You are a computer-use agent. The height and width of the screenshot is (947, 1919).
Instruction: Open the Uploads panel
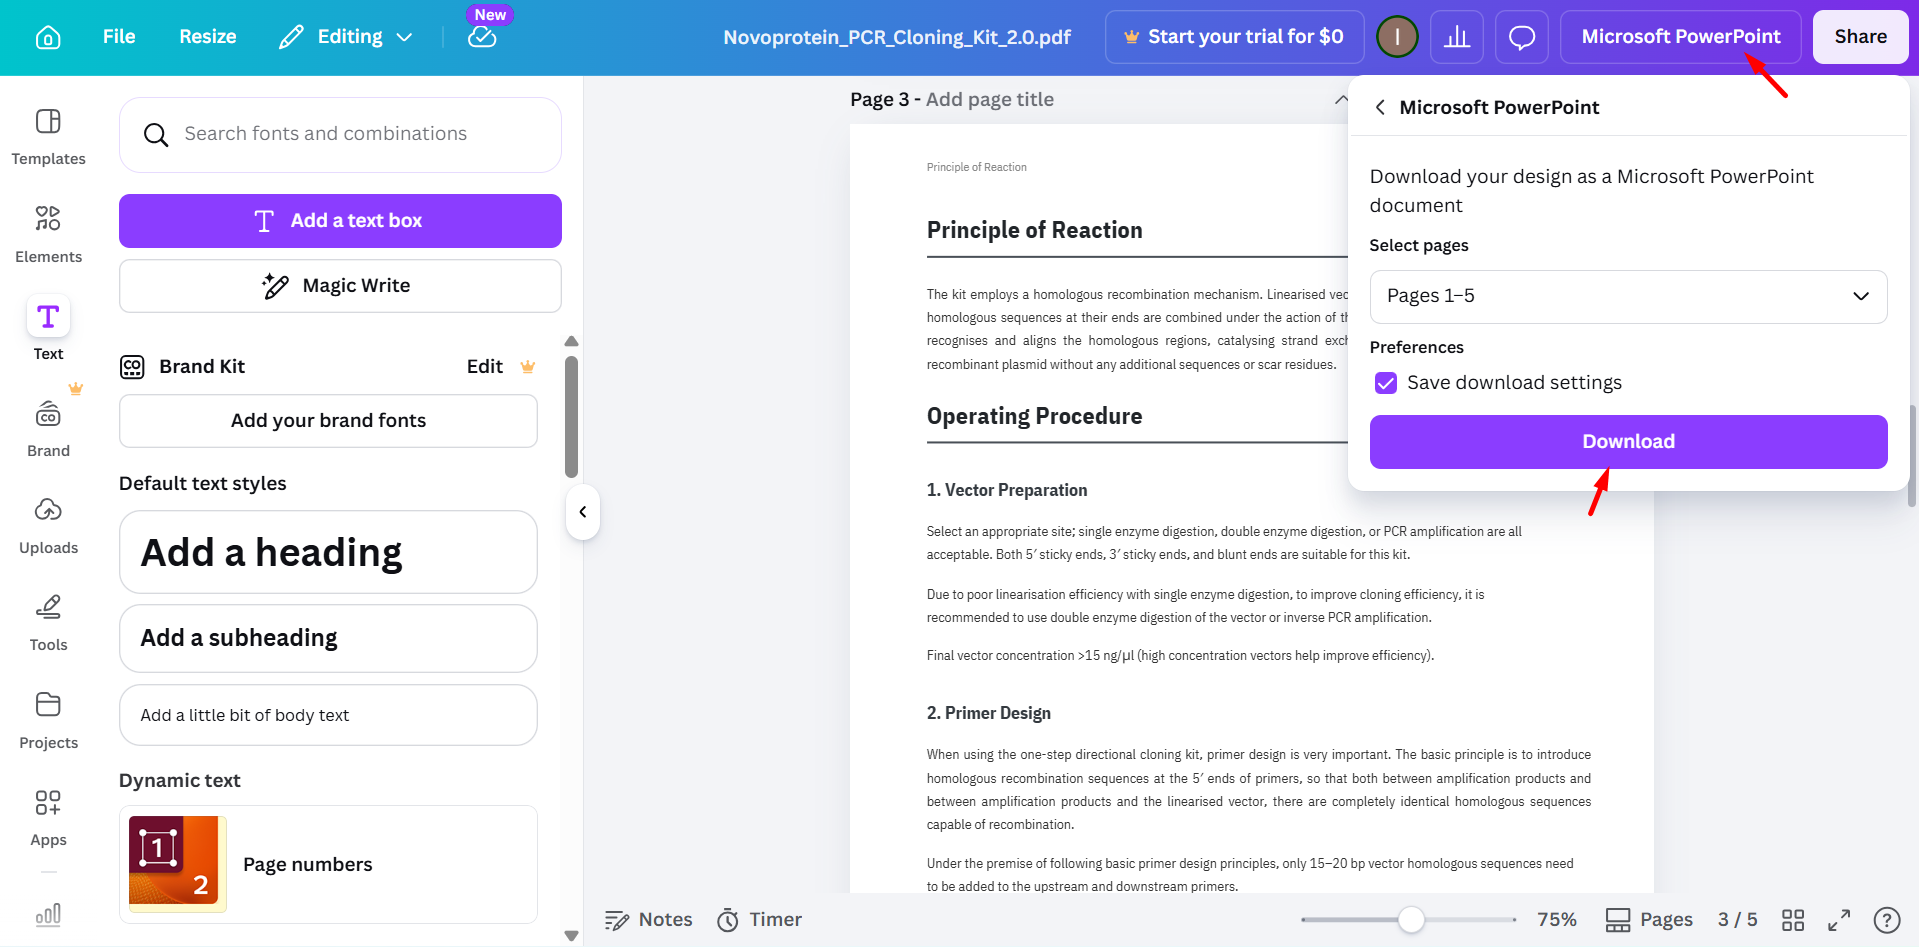coord(48,526)
